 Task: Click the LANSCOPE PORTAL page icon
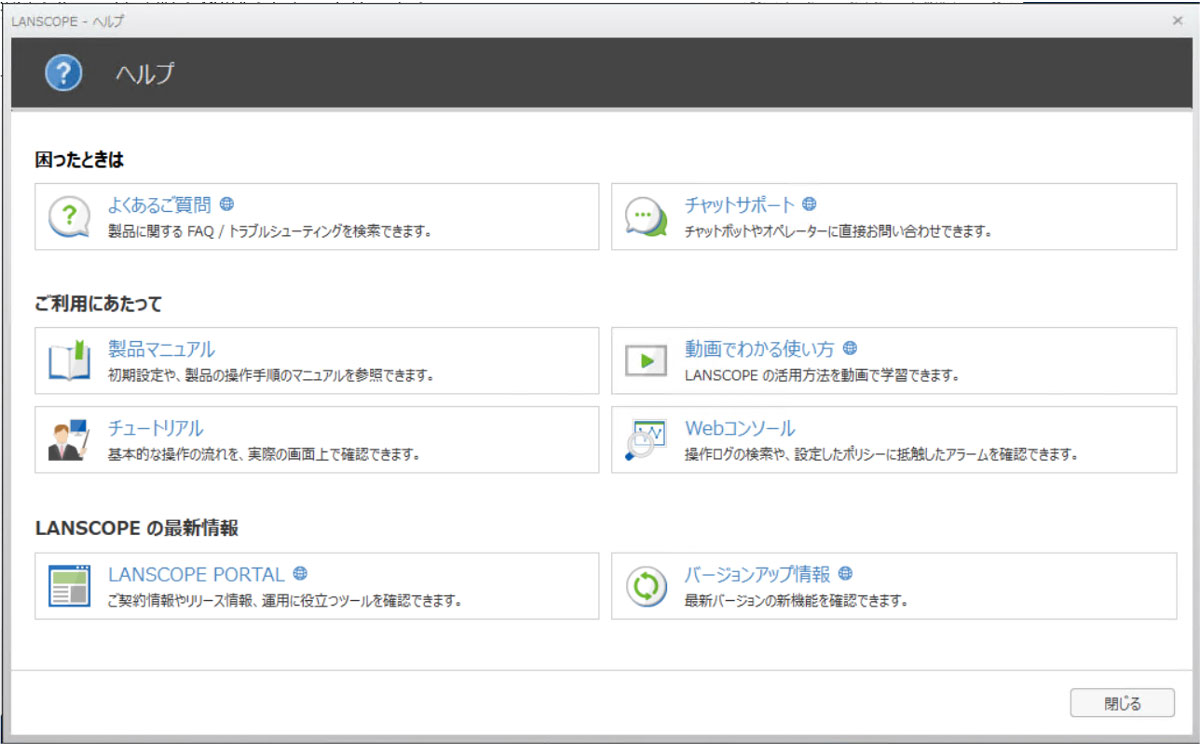click(69, 586)
